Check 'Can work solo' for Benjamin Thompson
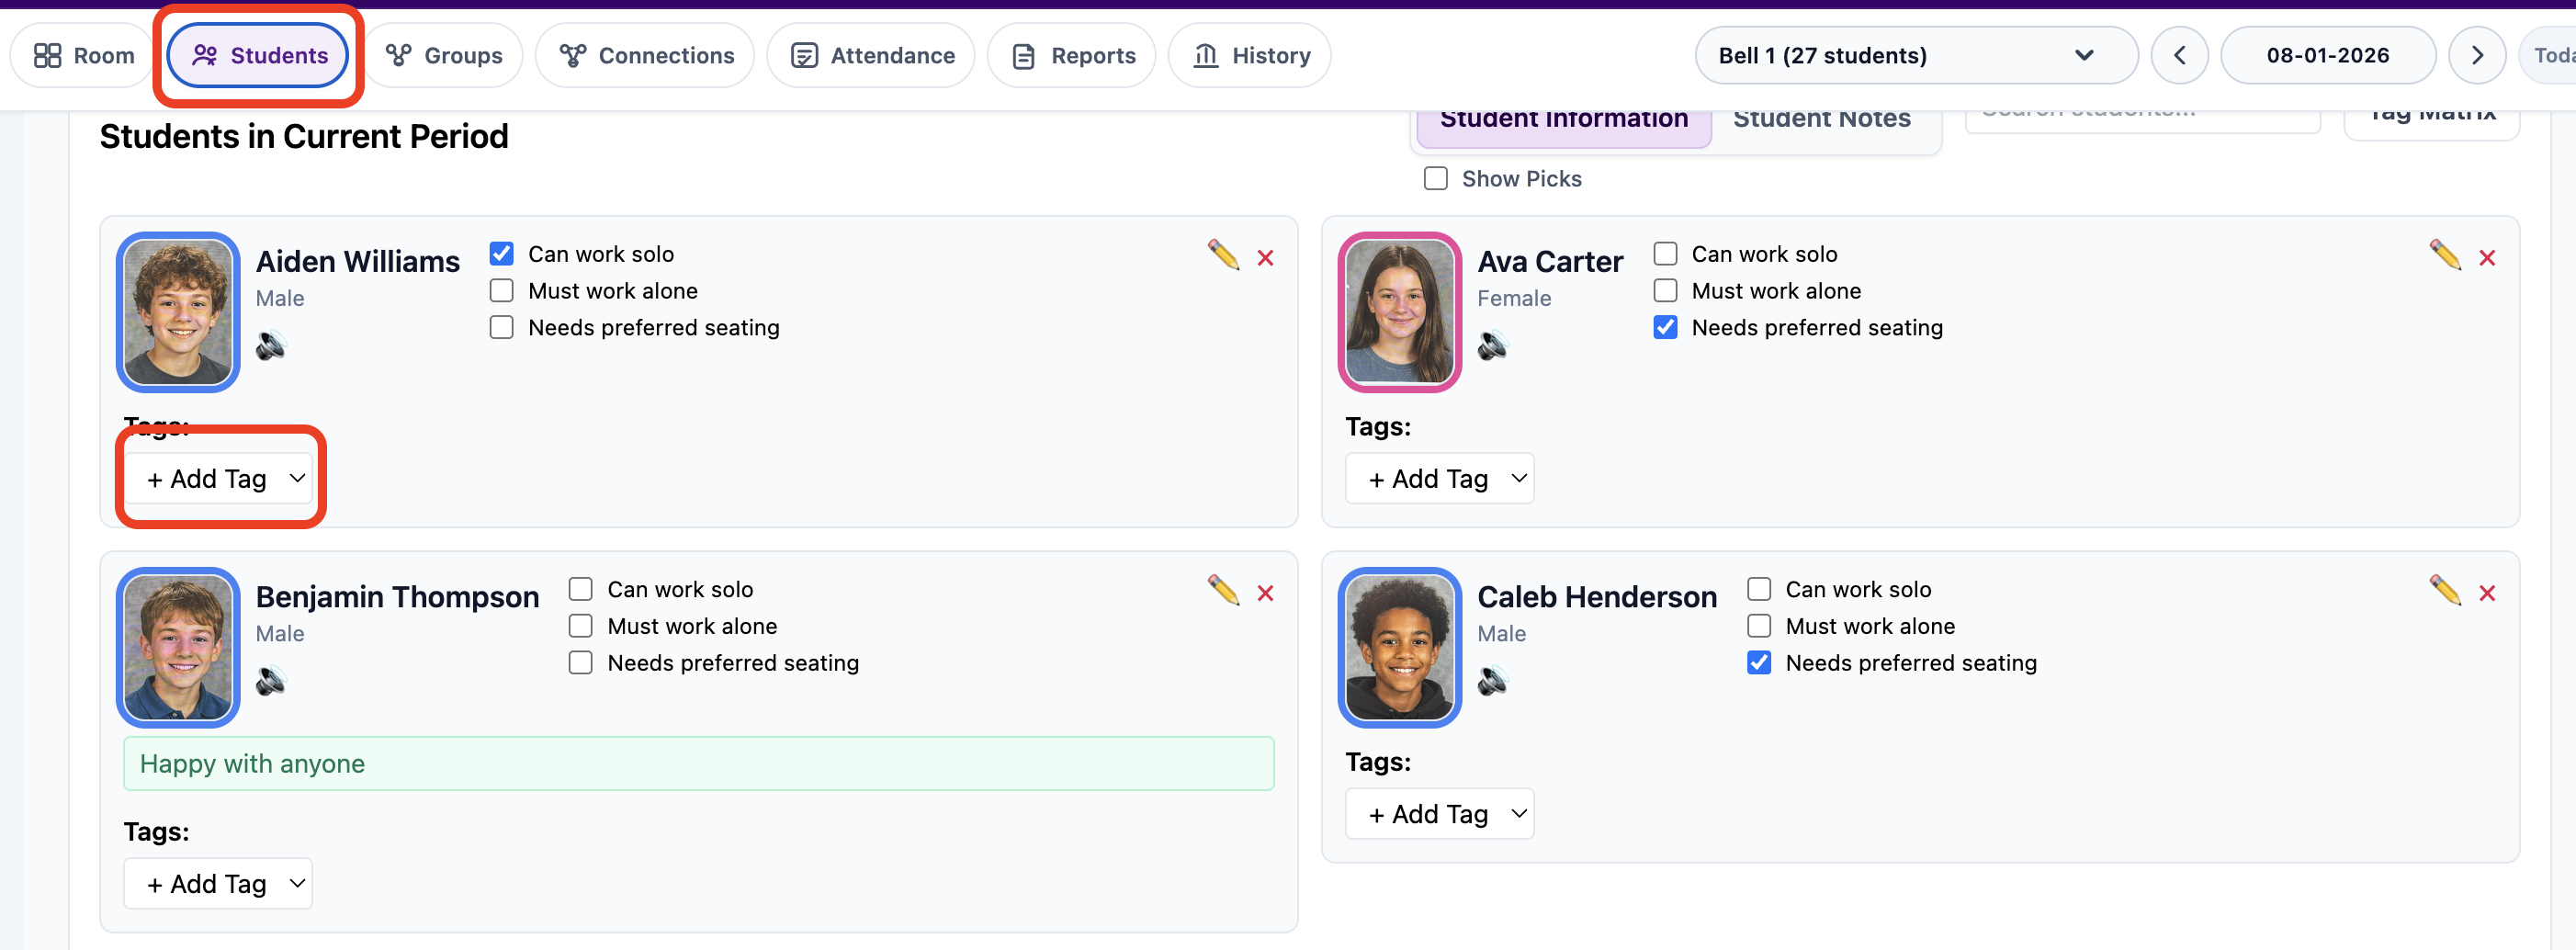 [581, 589]
